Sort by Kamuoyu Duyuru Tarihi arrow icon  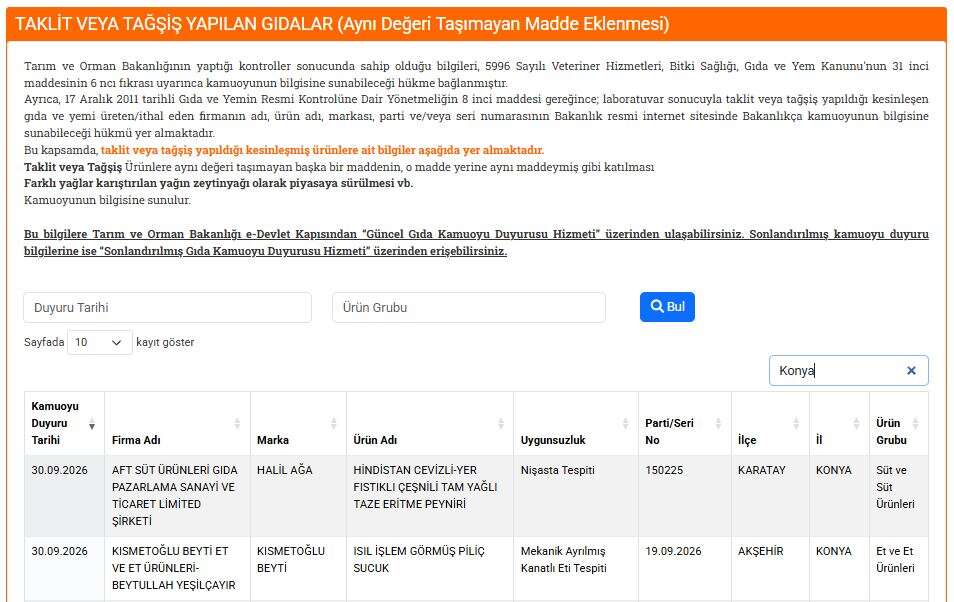click(x=92, y=424)
